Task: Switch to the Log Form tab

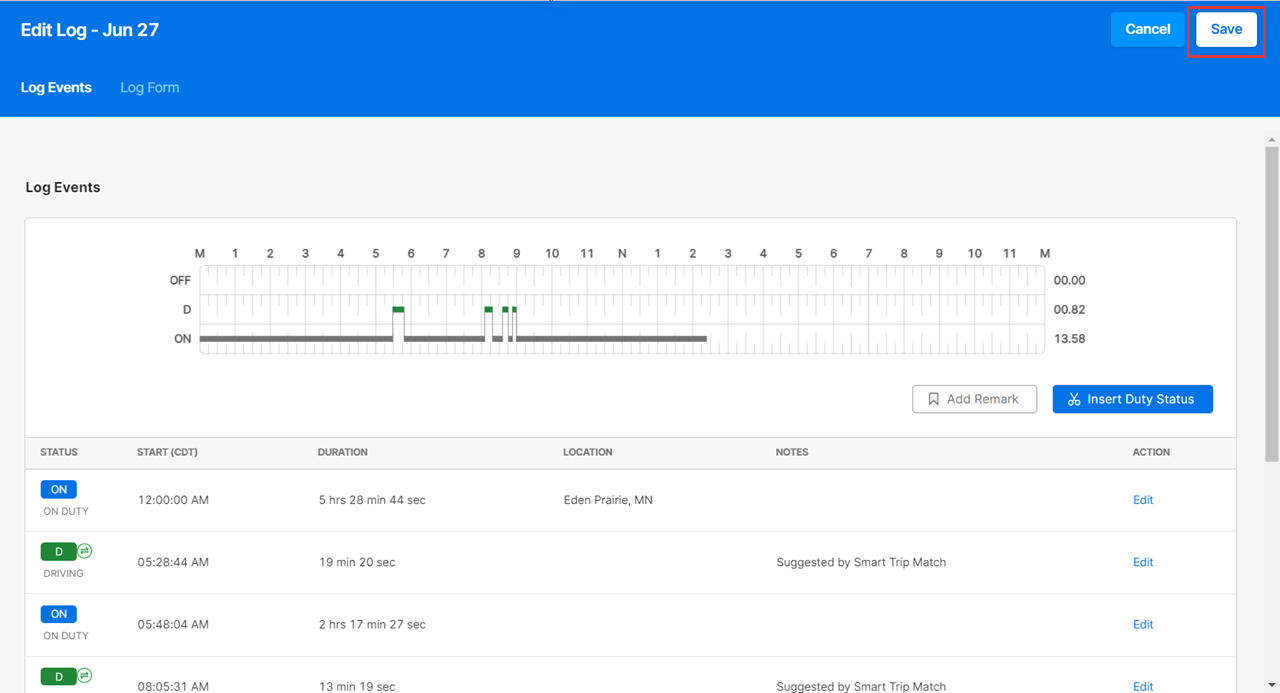Action: click(x=150, y=87)
